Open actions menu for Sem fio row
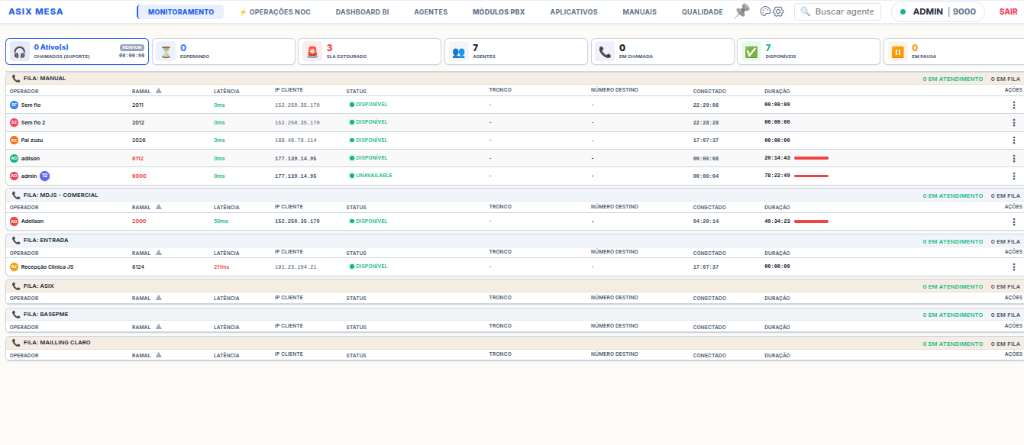The height and width of the screenshot is (445, 1024). [1014, 105]
